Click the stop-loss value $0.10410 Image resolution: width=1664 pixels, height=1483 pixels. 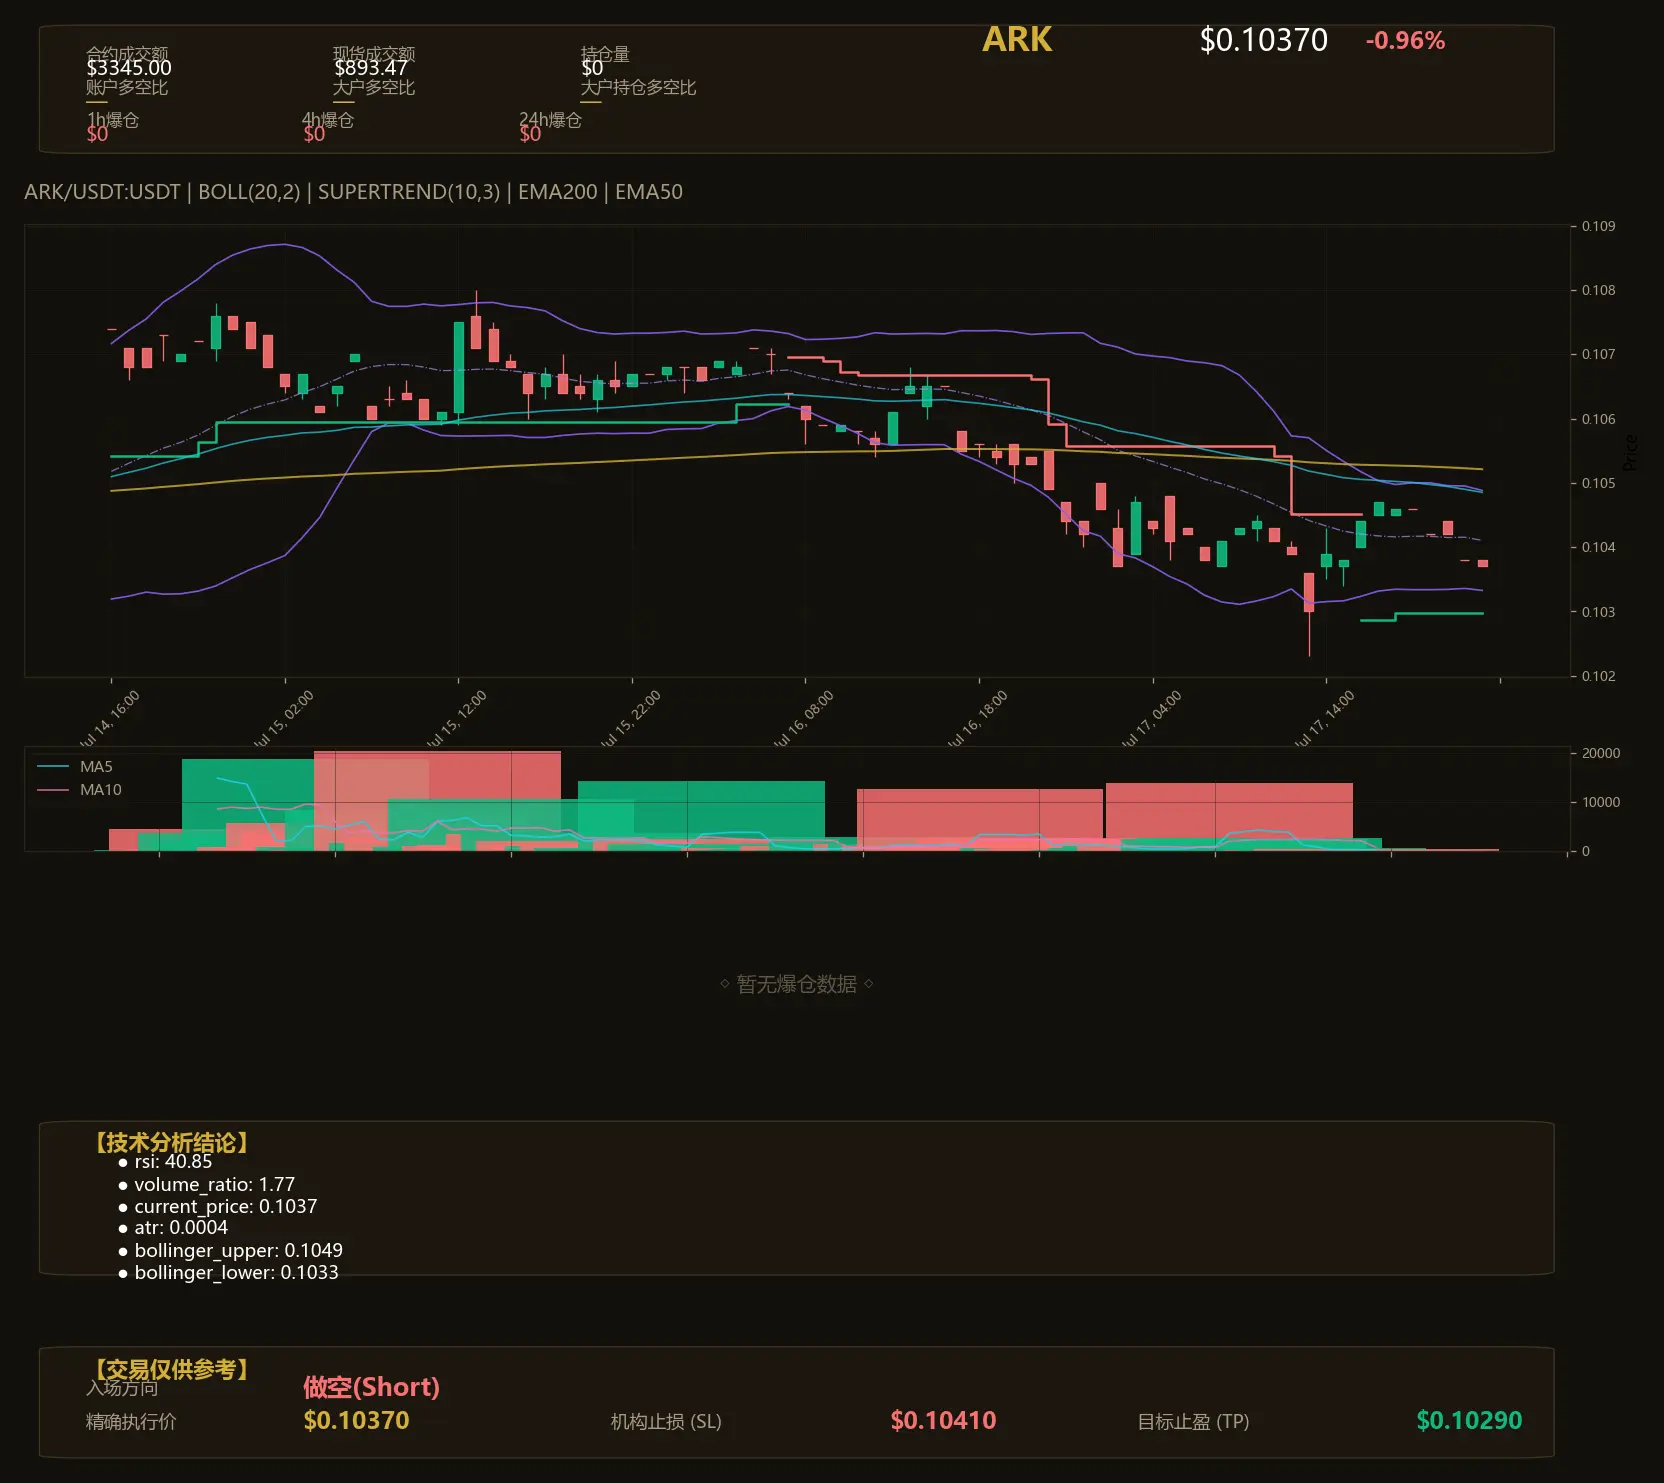[943, 1420]
